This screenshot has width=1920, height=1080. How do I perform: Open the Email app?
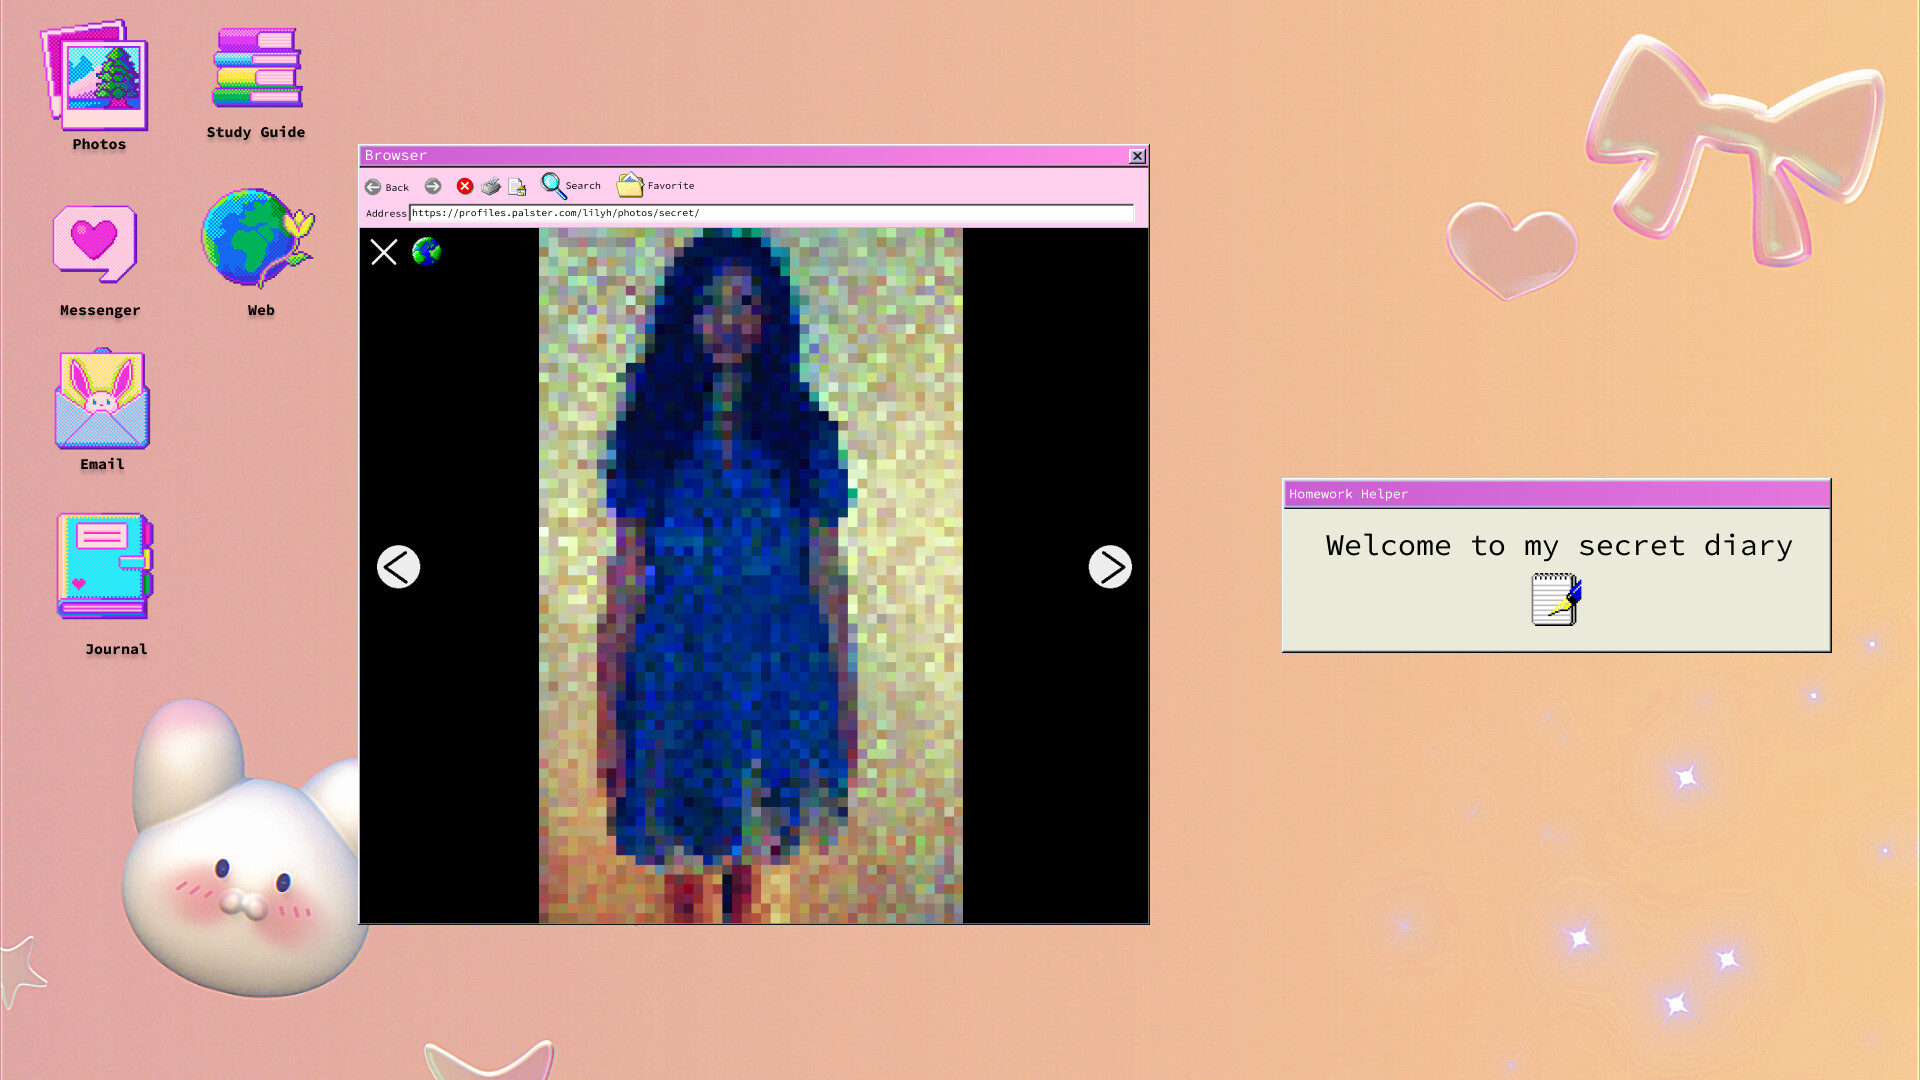coord(101,400)
